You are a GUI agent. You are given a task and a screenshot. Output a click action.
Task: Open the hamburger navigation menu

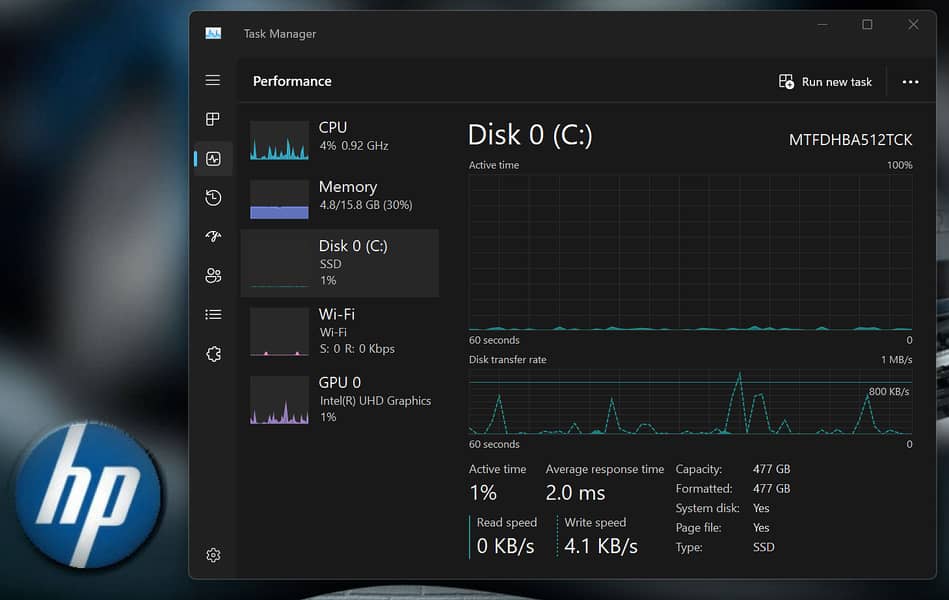click(x=213, y=80)
